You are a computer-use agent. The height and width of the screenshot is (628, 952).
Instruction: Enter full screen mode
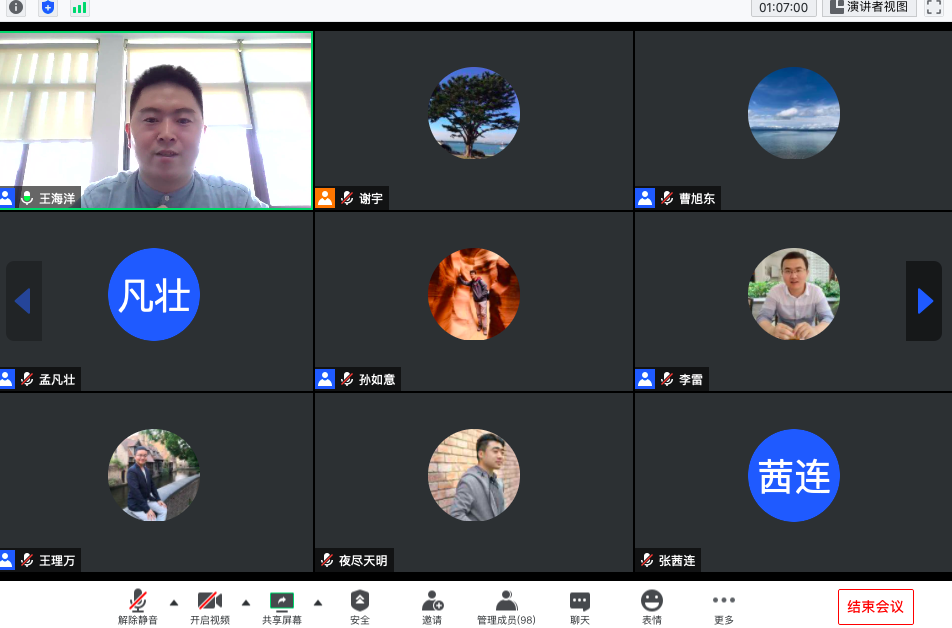click(933, 7)
